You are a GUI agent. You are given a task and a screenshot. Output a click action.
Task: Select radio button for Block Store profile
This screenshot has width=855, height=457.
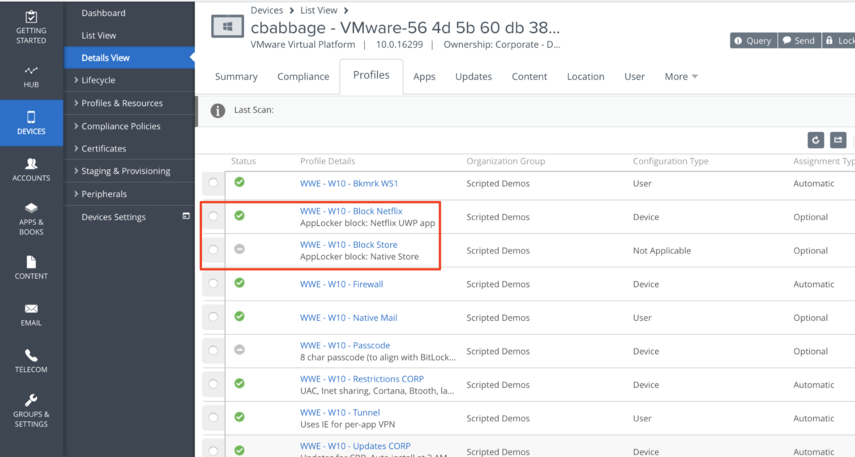[x=213, y=250]
